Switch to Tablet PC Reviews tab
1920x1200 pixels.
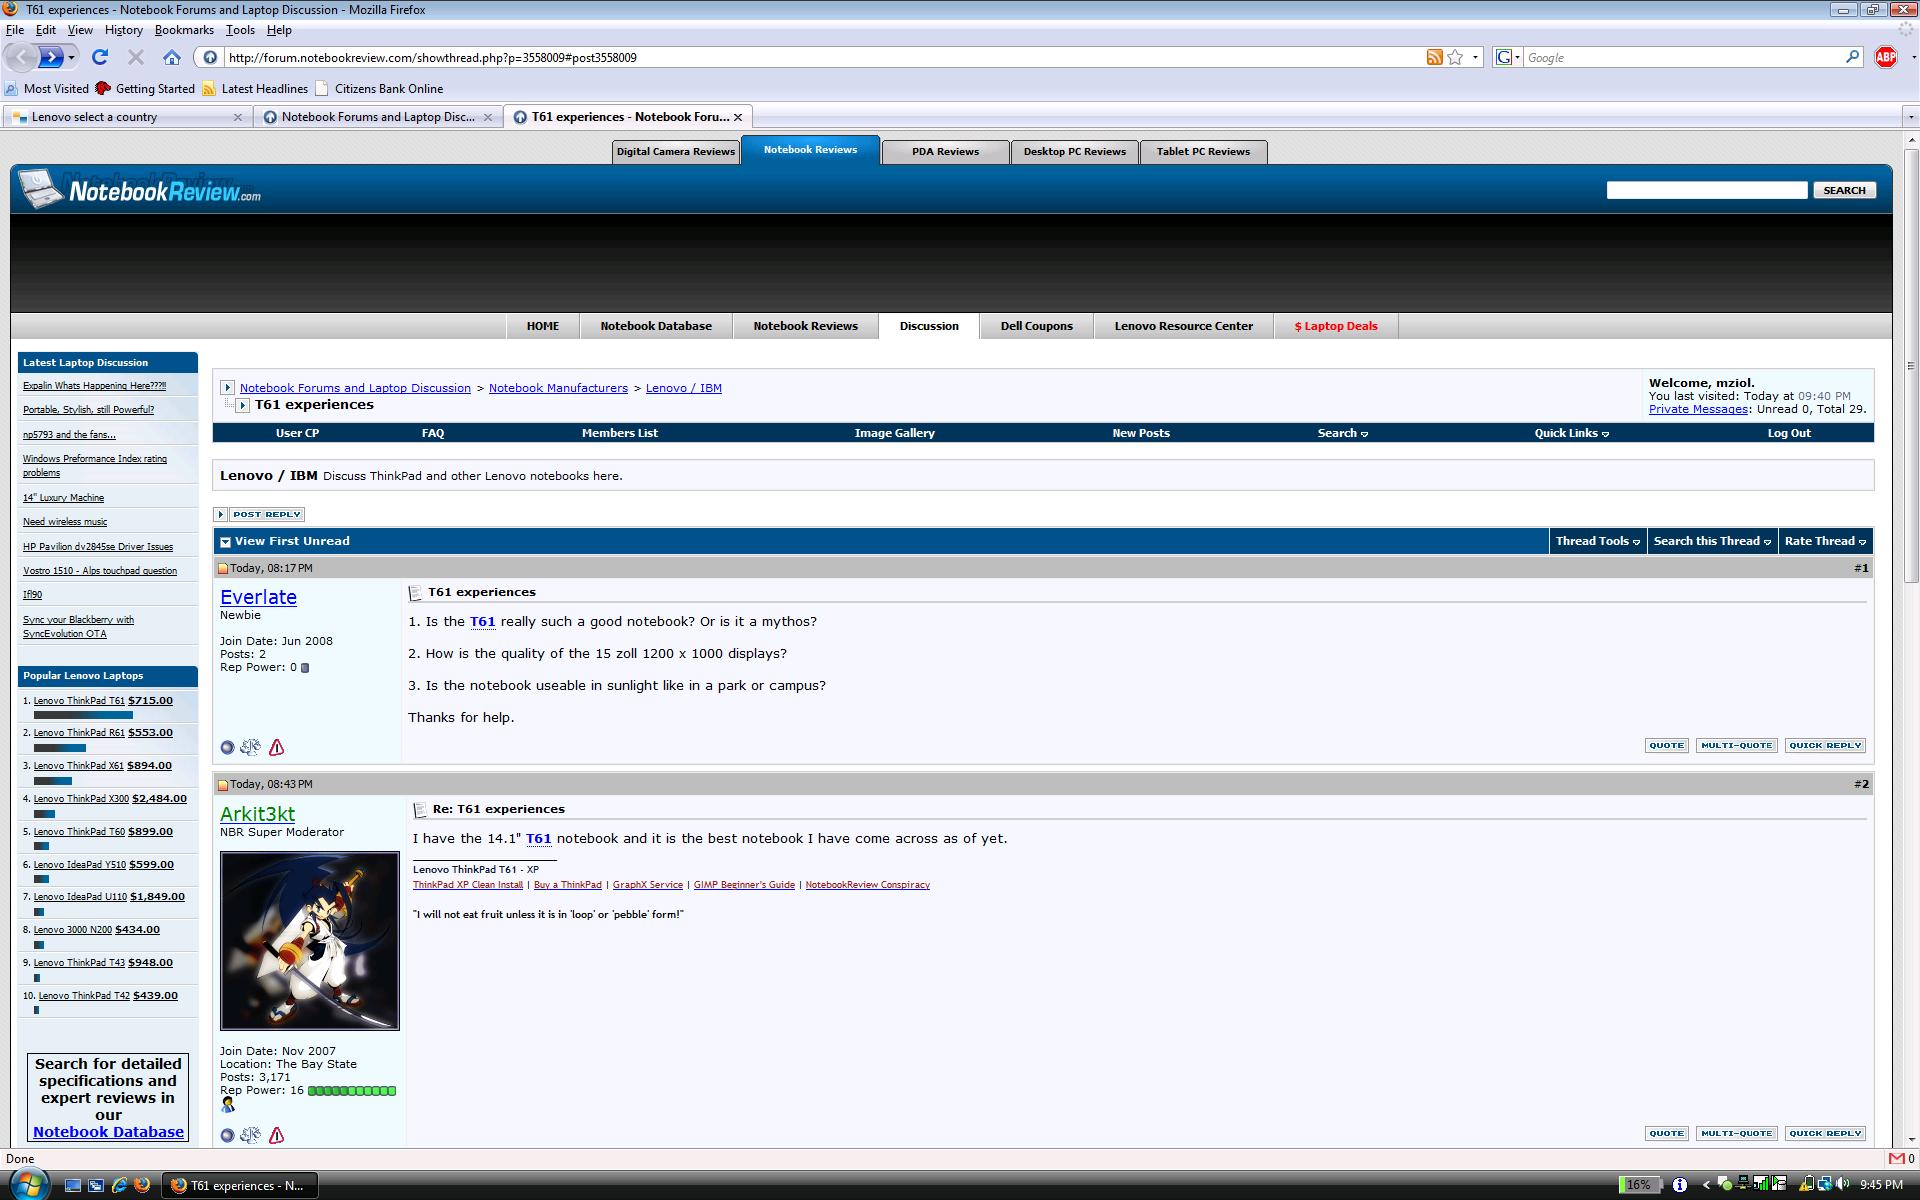[x=1203, y=152]
